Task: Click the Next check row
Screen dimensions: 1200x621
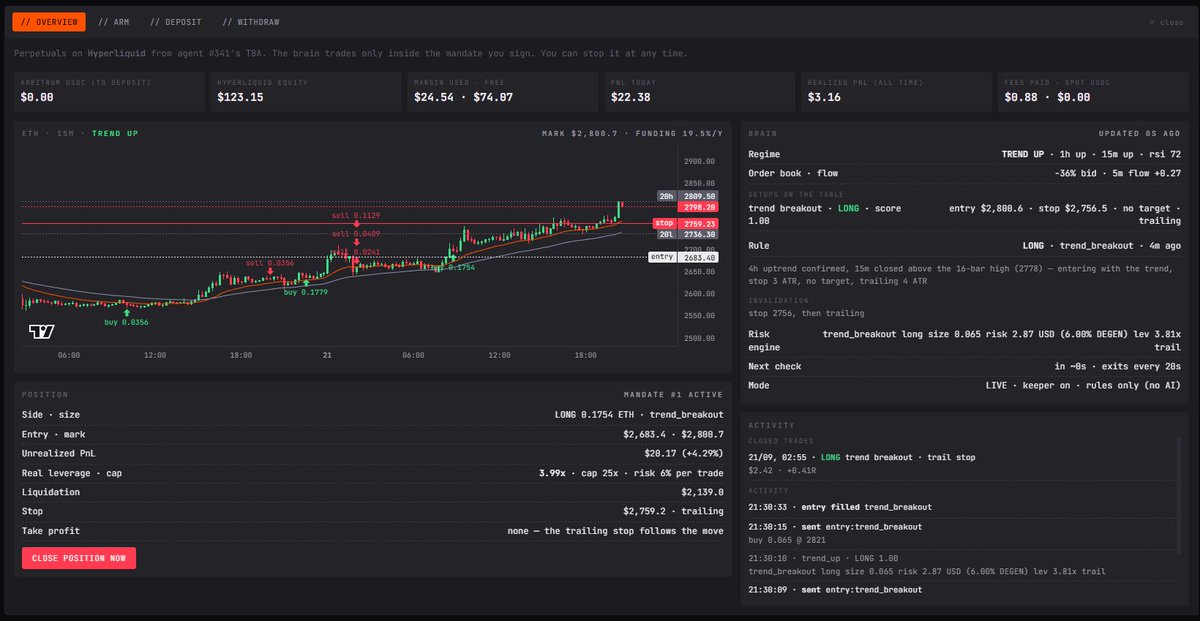Action: coord(964,366)
